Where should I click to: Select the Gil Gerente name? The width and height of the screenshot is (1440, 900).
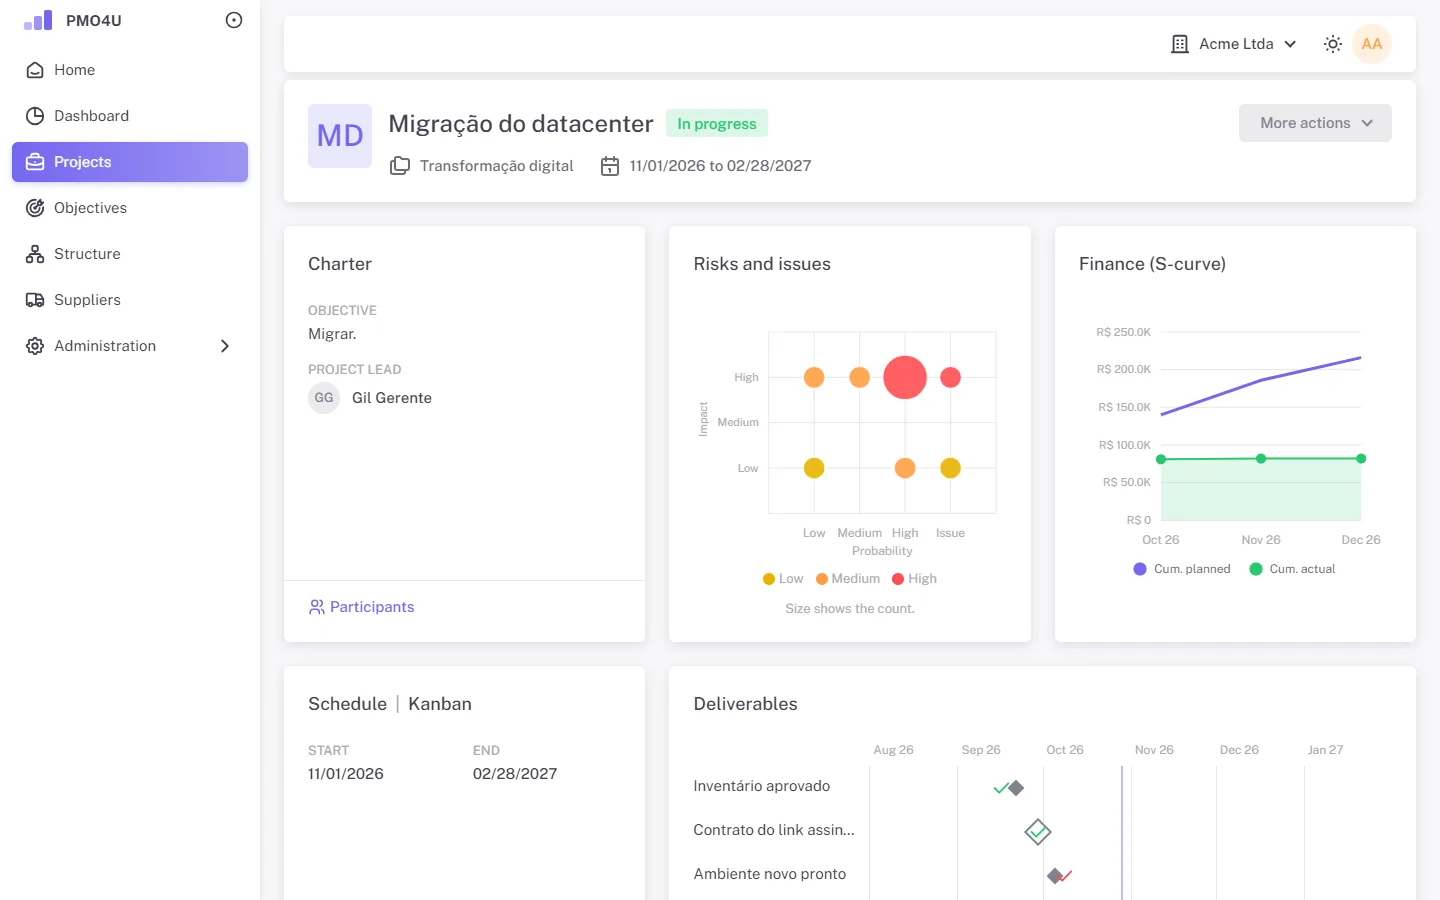point(392,398)
